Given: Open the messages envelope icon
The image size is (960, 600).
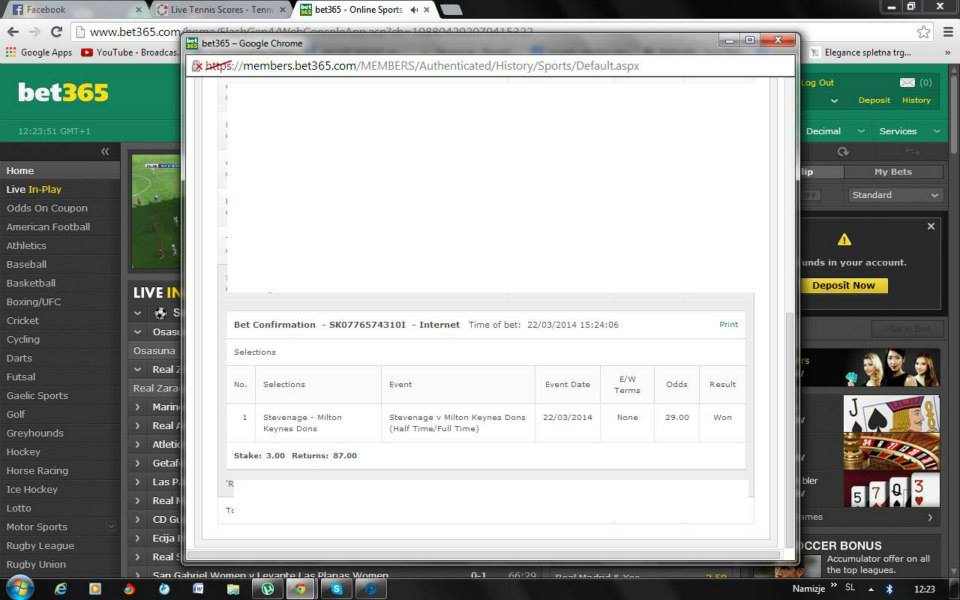Looking at the screenshot, I should coord(907,83).
